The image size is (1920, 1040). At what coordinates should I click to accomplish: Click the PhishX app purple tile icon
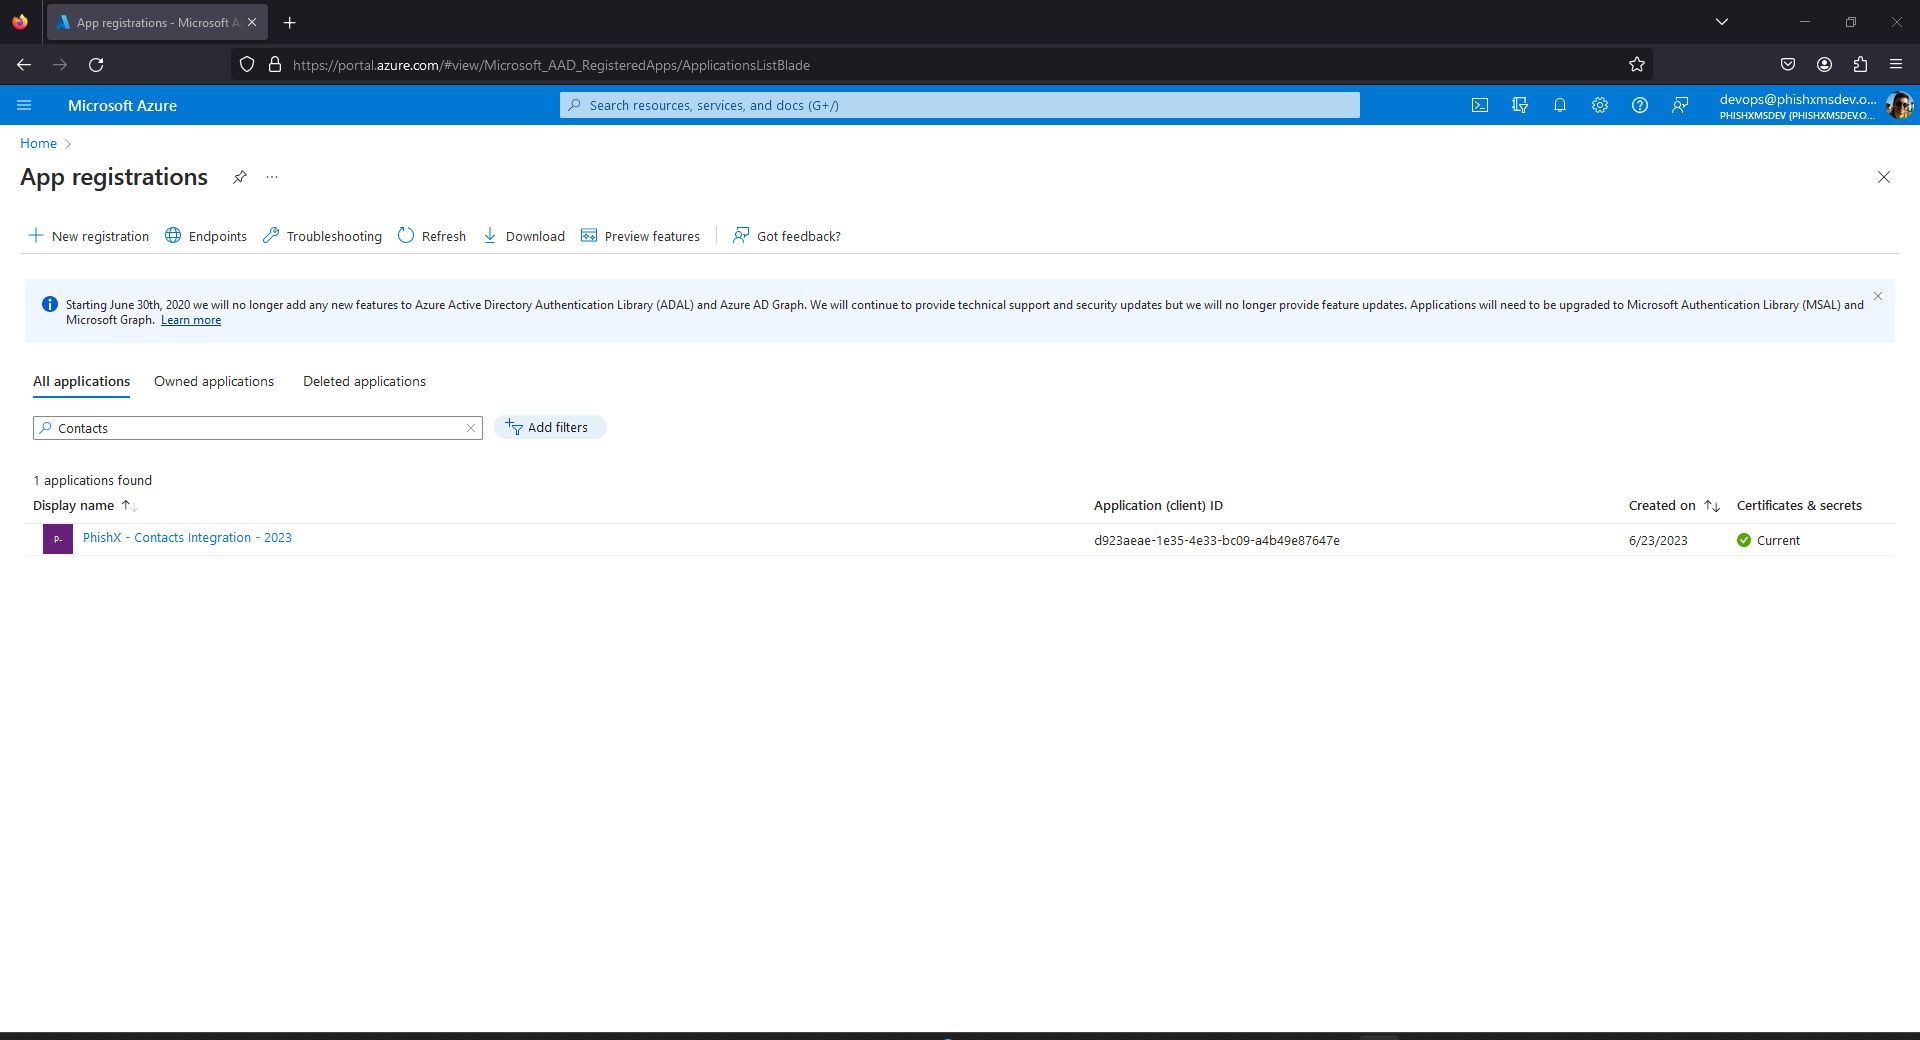point(58,539)
